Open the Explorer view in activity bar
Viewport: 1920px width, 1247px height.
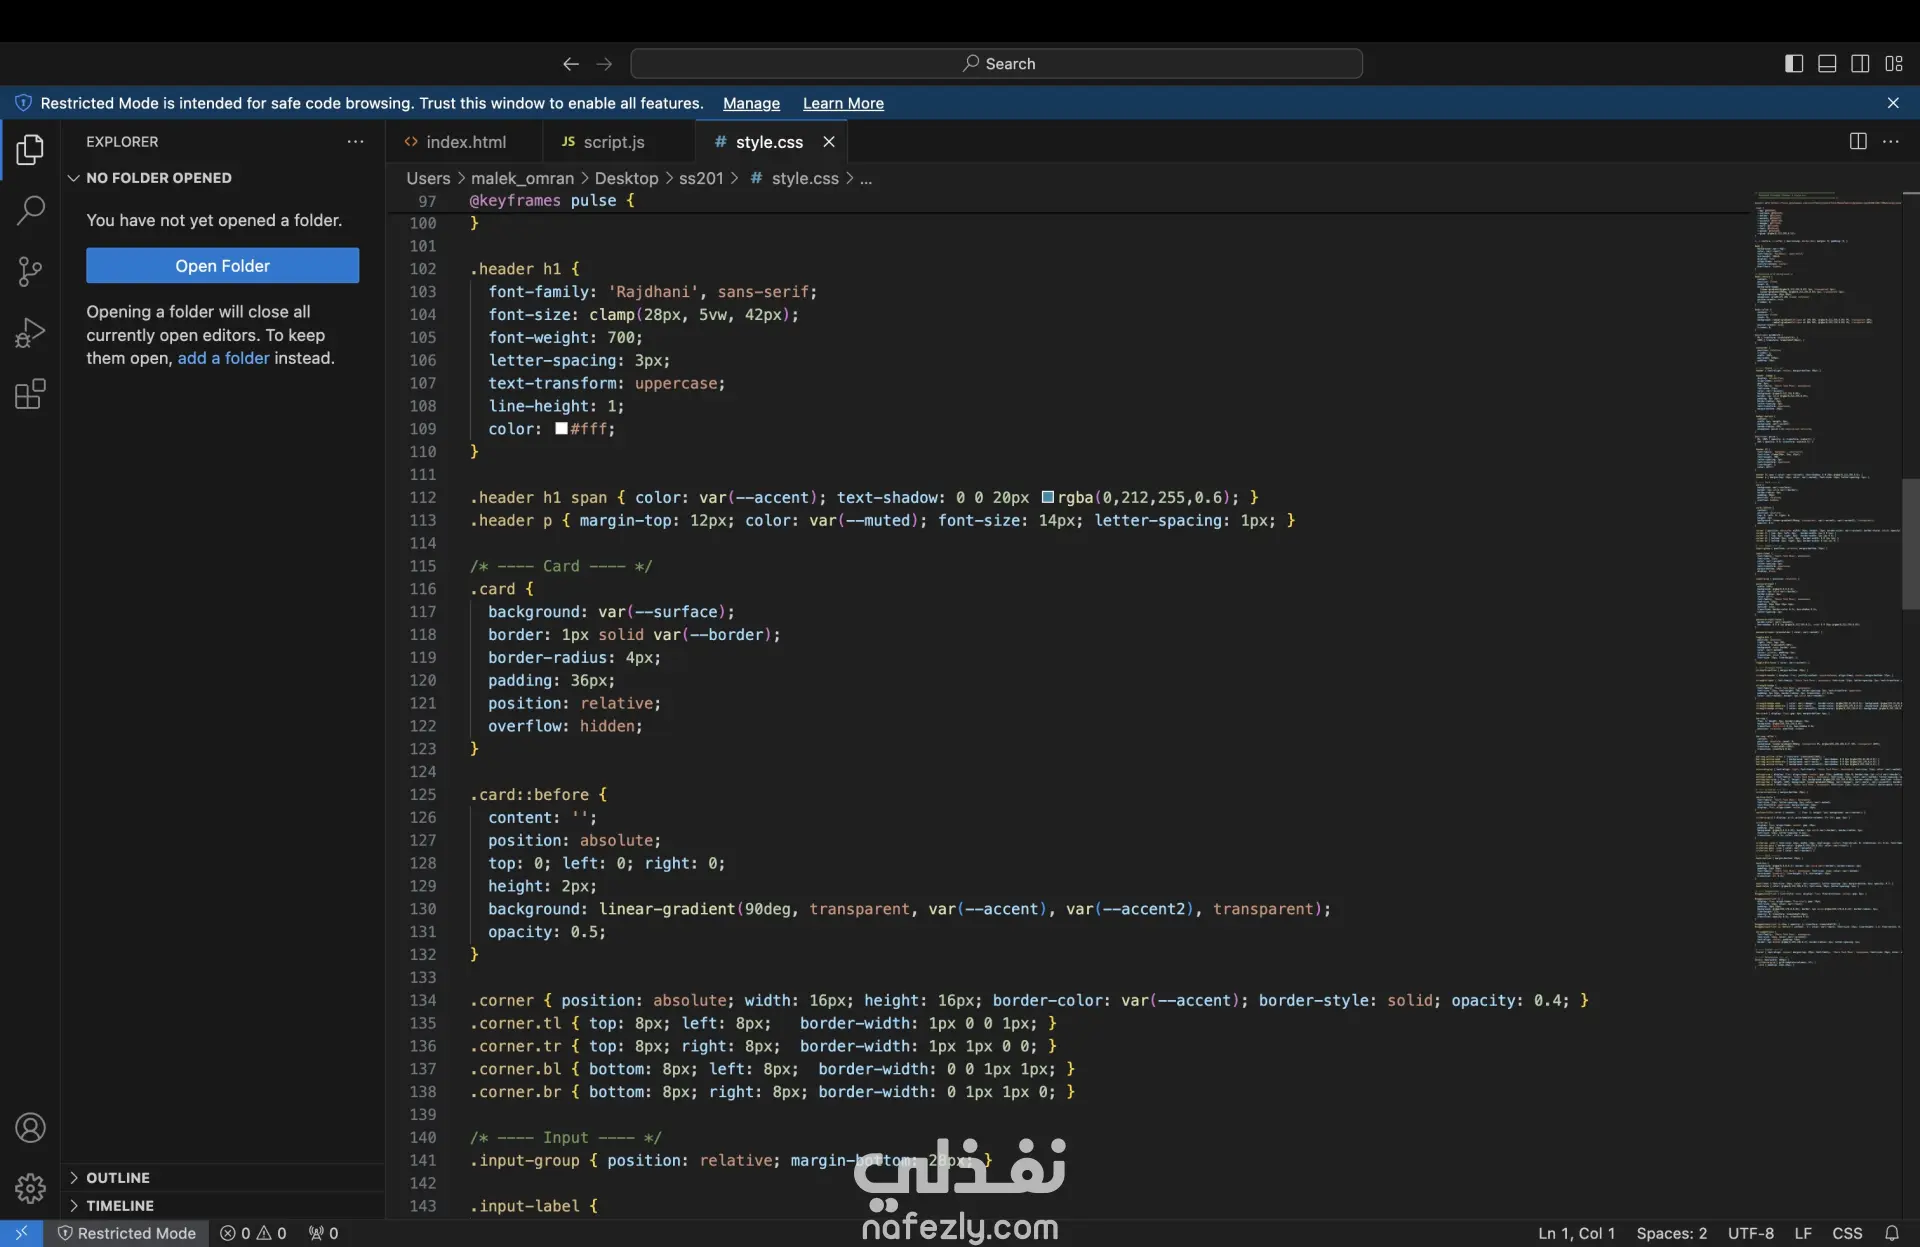coord(30,150)
